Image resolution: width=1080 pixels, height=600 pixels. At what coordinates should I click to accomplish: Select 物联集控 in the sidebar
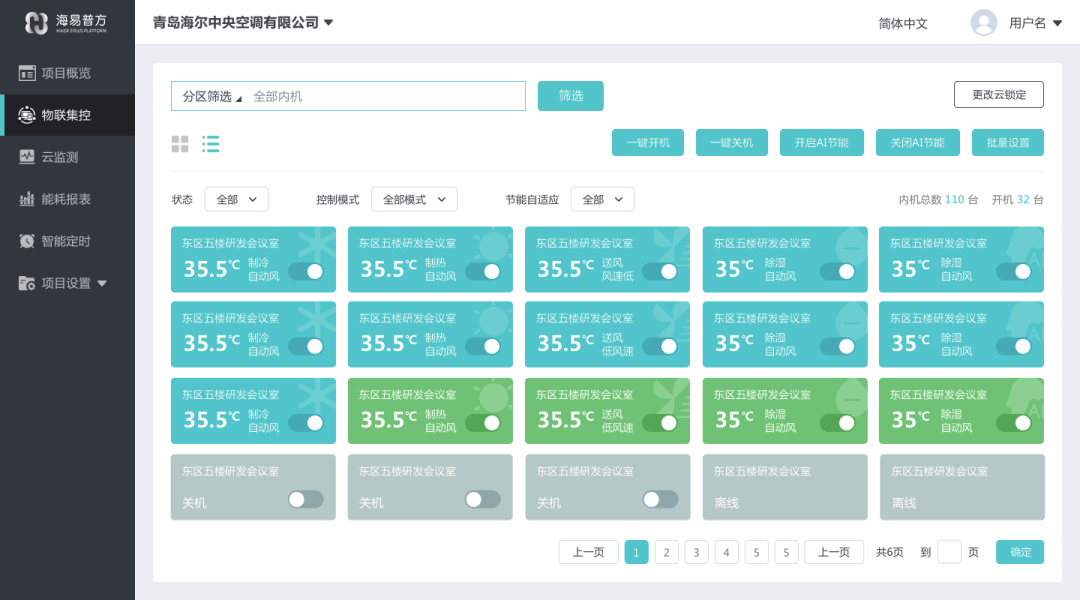[66, 115]
